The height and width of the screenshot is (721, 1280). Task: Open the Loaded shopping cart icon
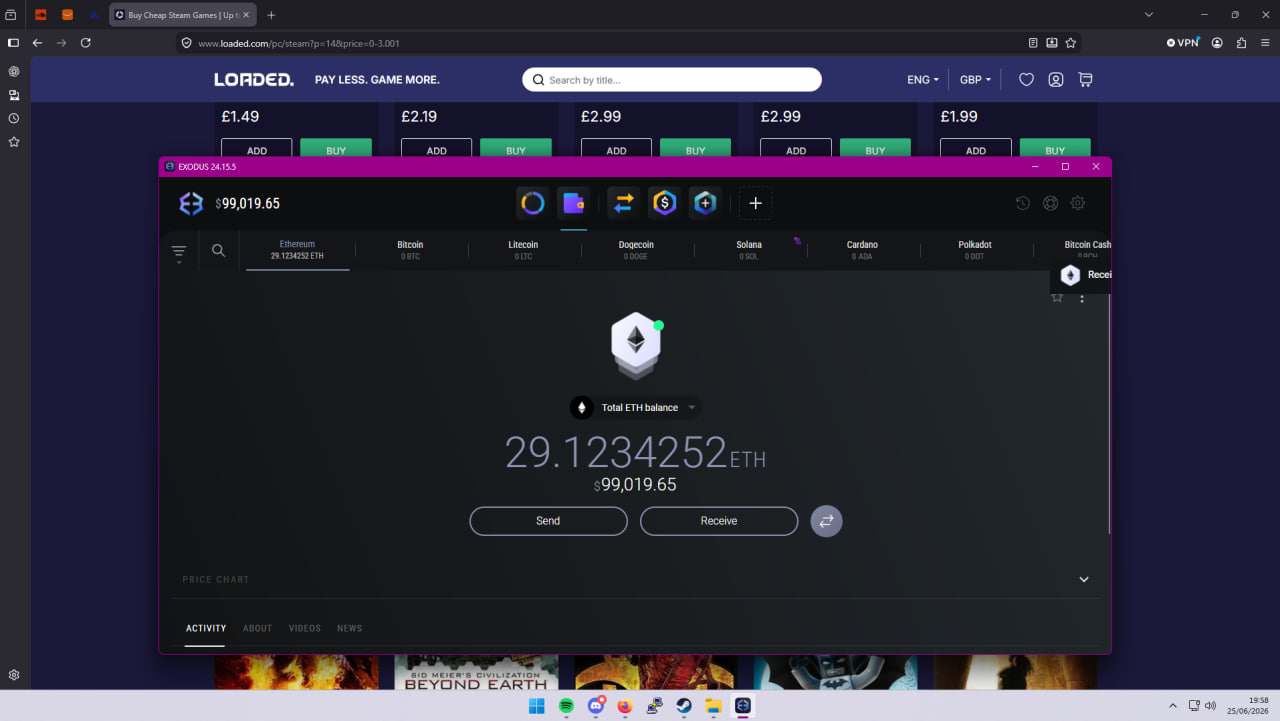coord(1086,80)
